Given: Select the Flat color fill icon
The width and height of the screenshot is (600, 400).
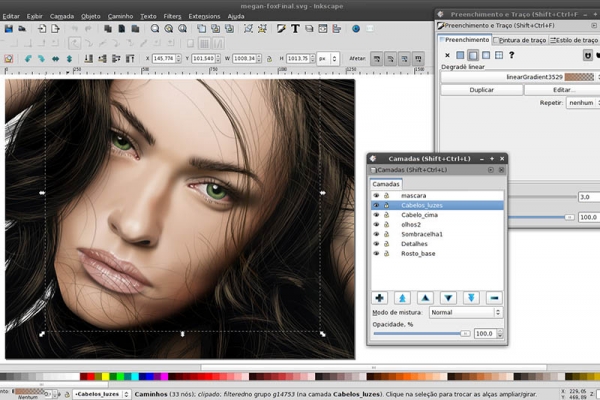Looking at the screenshot, I should pyautogui.click(x=460, y=55).
